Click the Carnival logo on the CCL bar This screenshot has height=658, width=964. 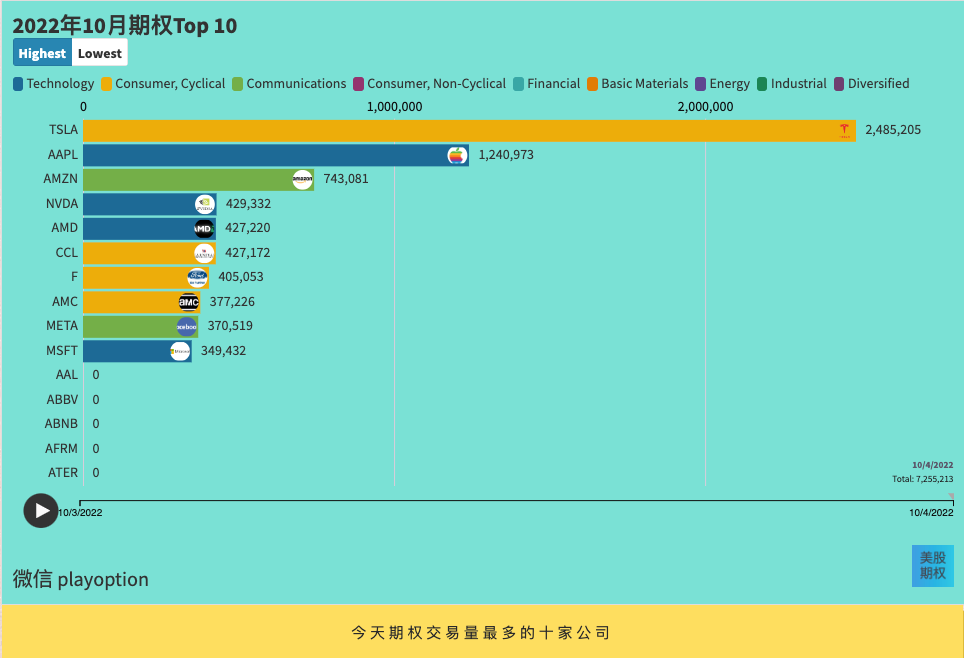pos(204,253)
